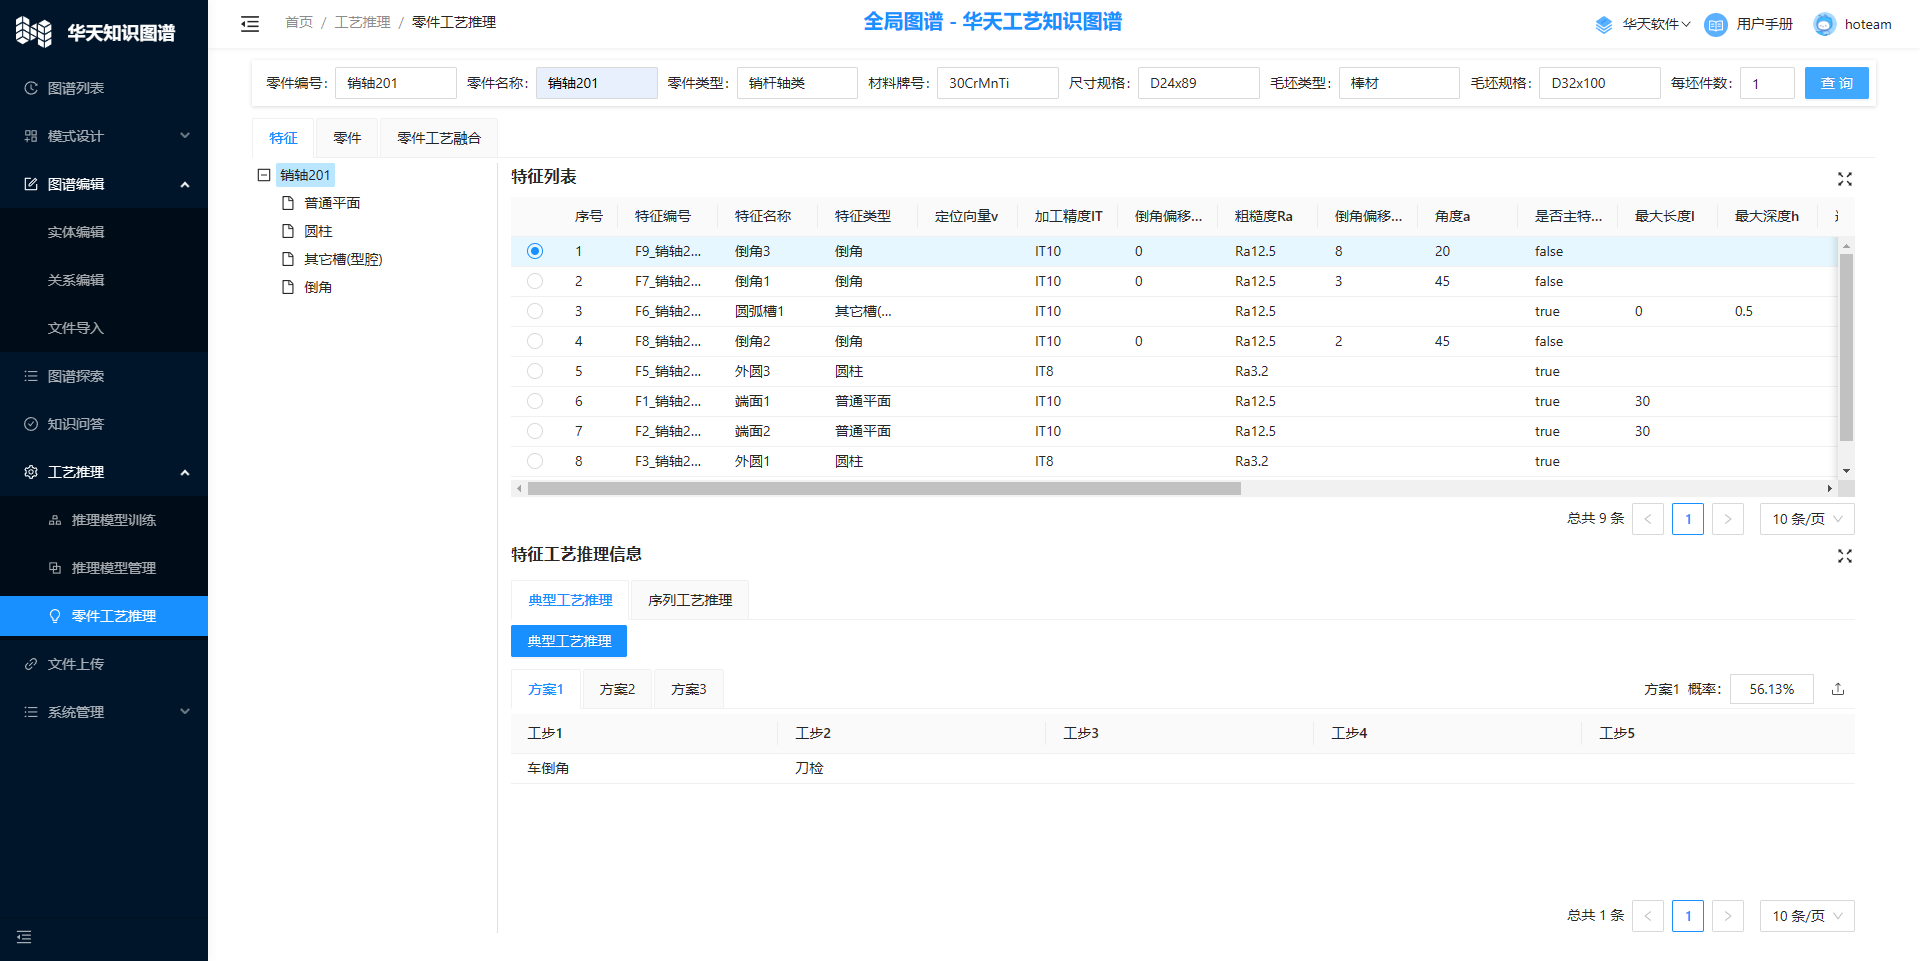Screen dimensions: 1920x961
Task: Select radio button for row 5 外圆3
Action: pos(535,372)
